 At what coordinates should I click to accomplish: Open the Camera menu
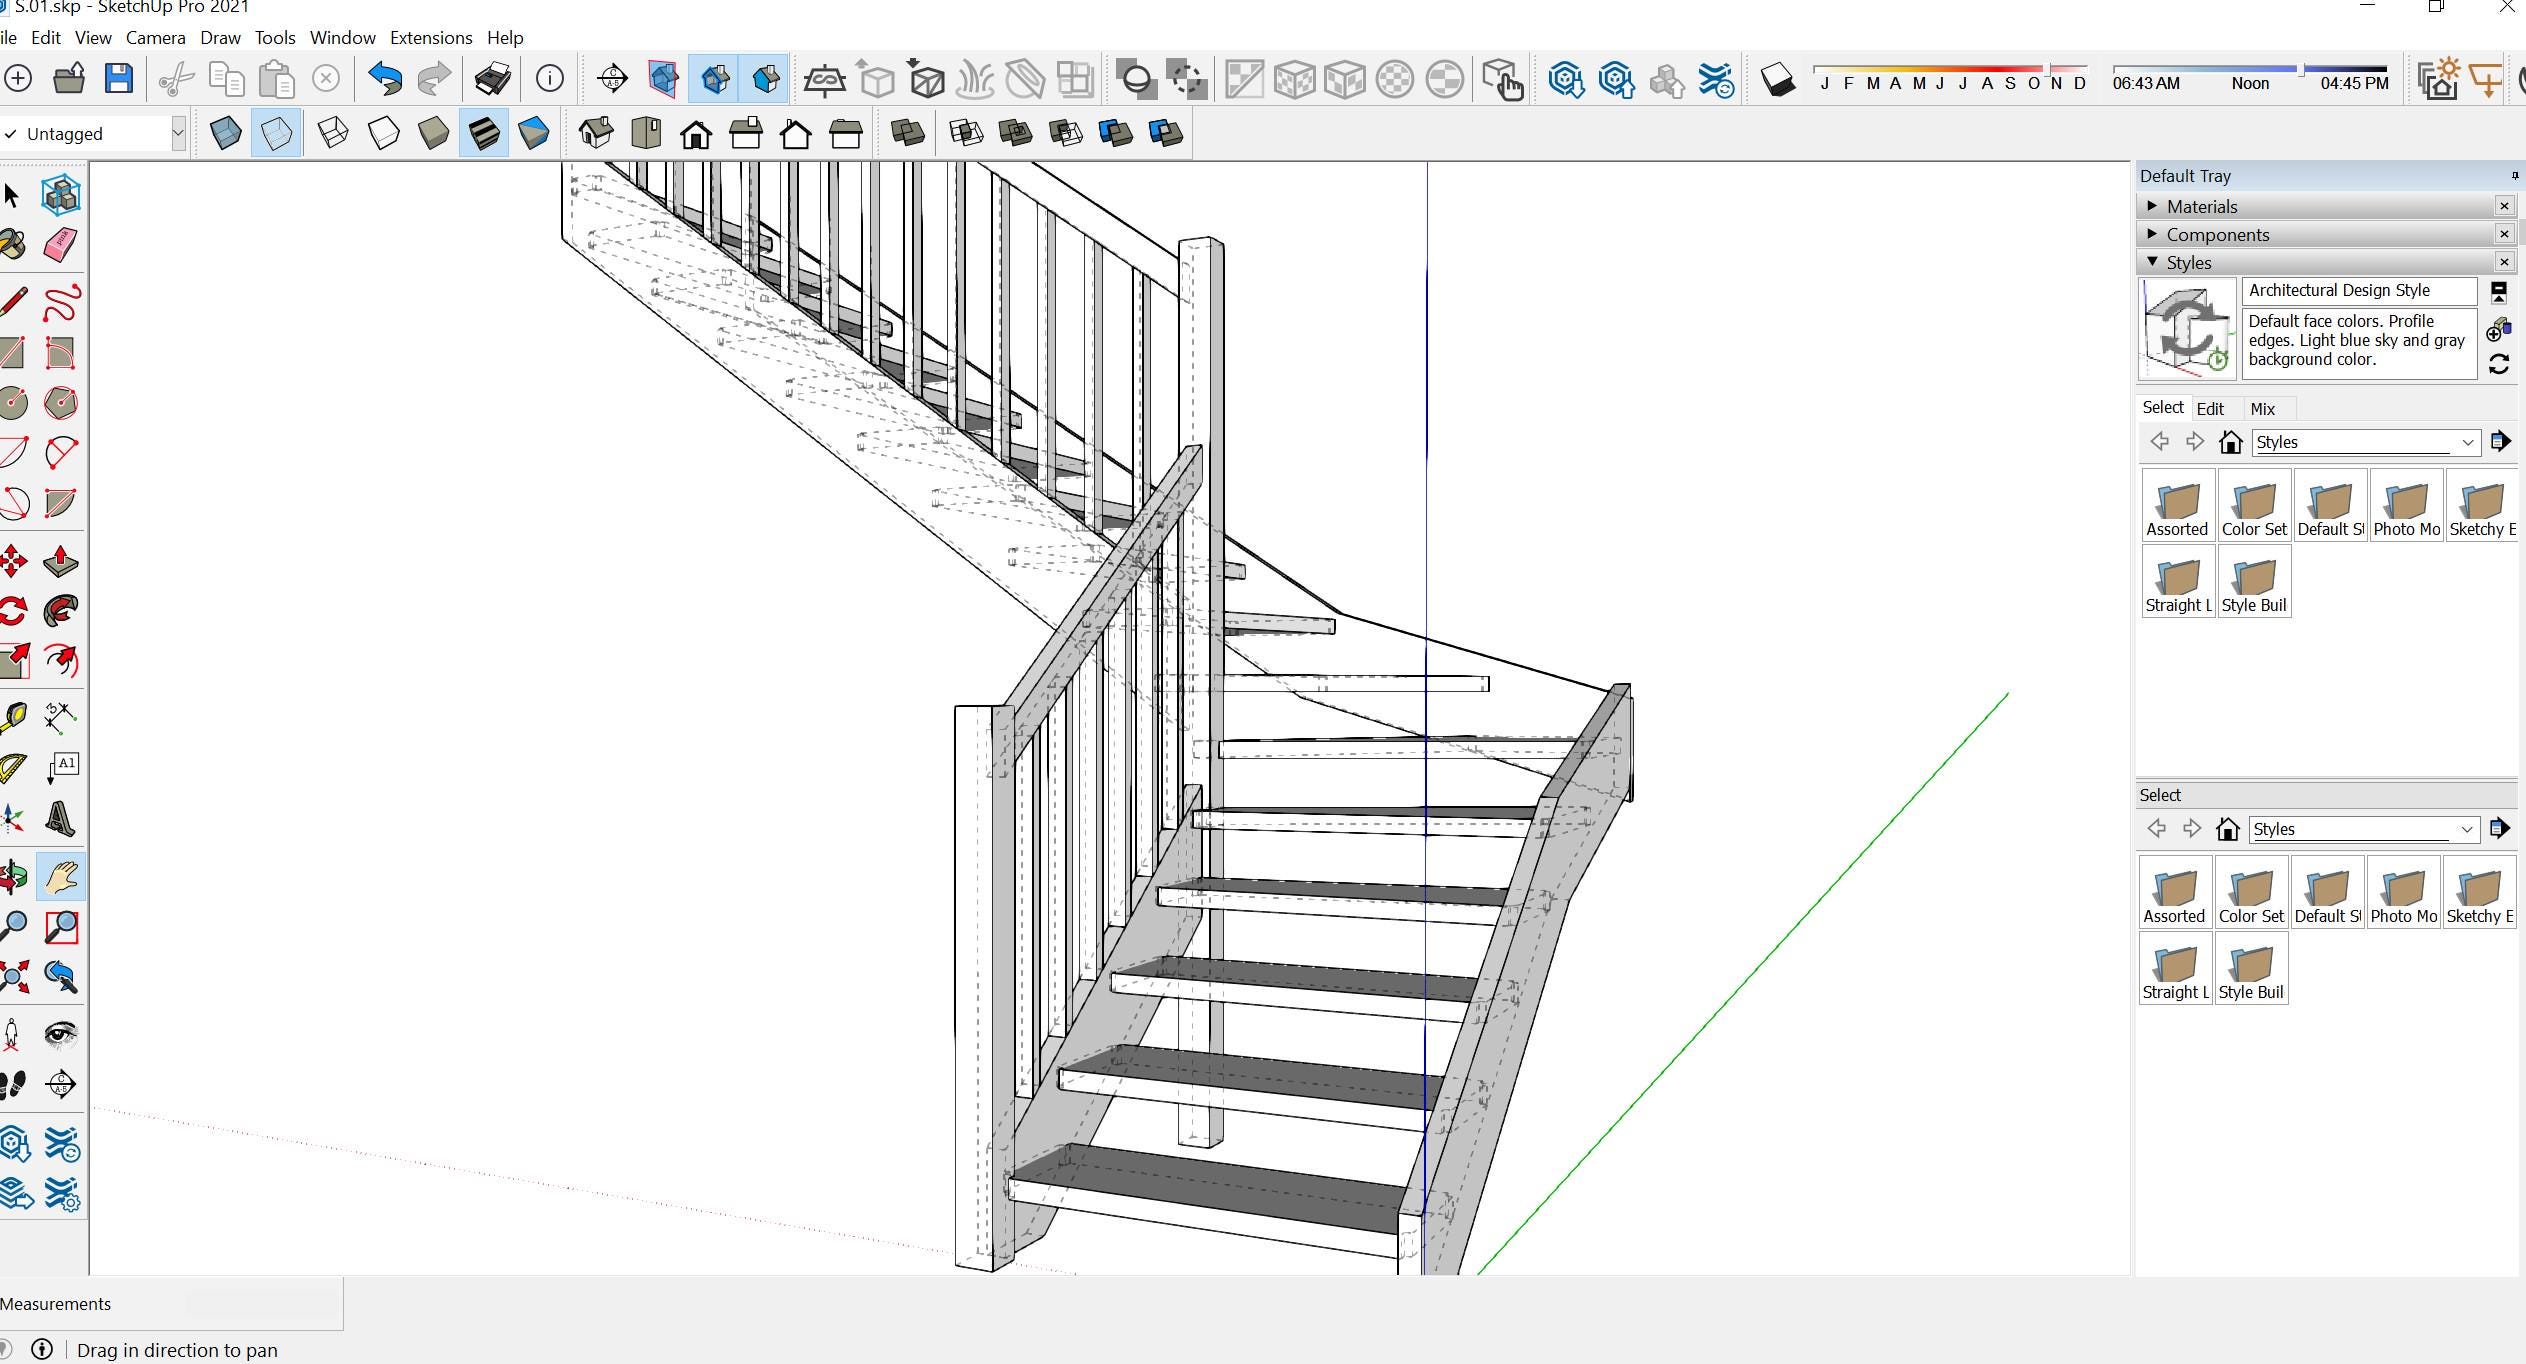tap(155, 37)
